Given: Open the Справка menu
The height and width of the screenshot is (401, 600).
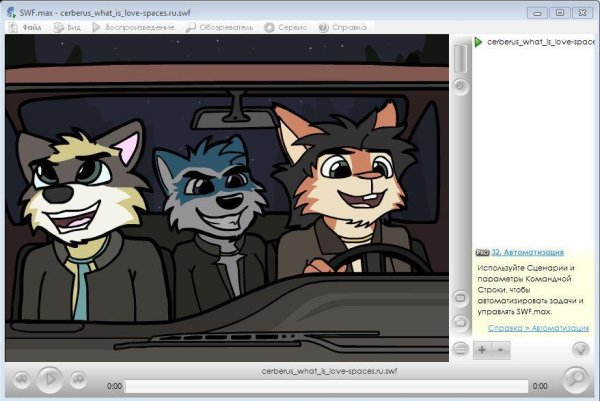Looking at the screenshot, I should (x=342, y=28).
